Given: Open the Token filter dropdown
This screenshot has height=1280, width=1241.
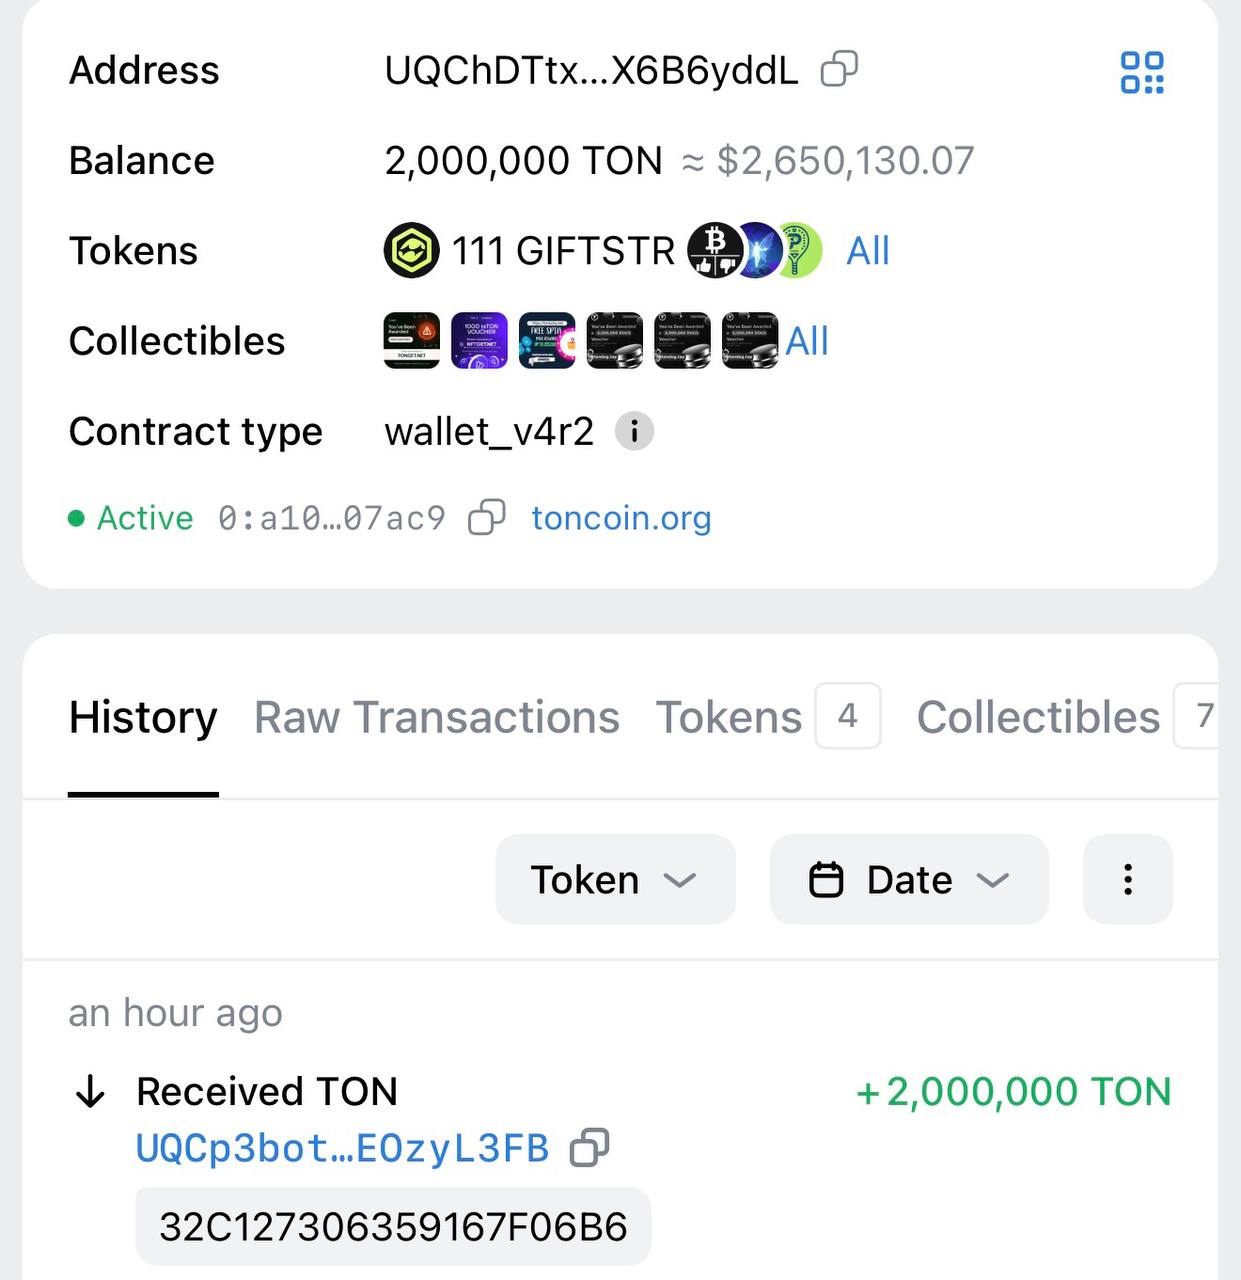Looking at the screenshot, I should pyautogui.click(x=615, y=880).
